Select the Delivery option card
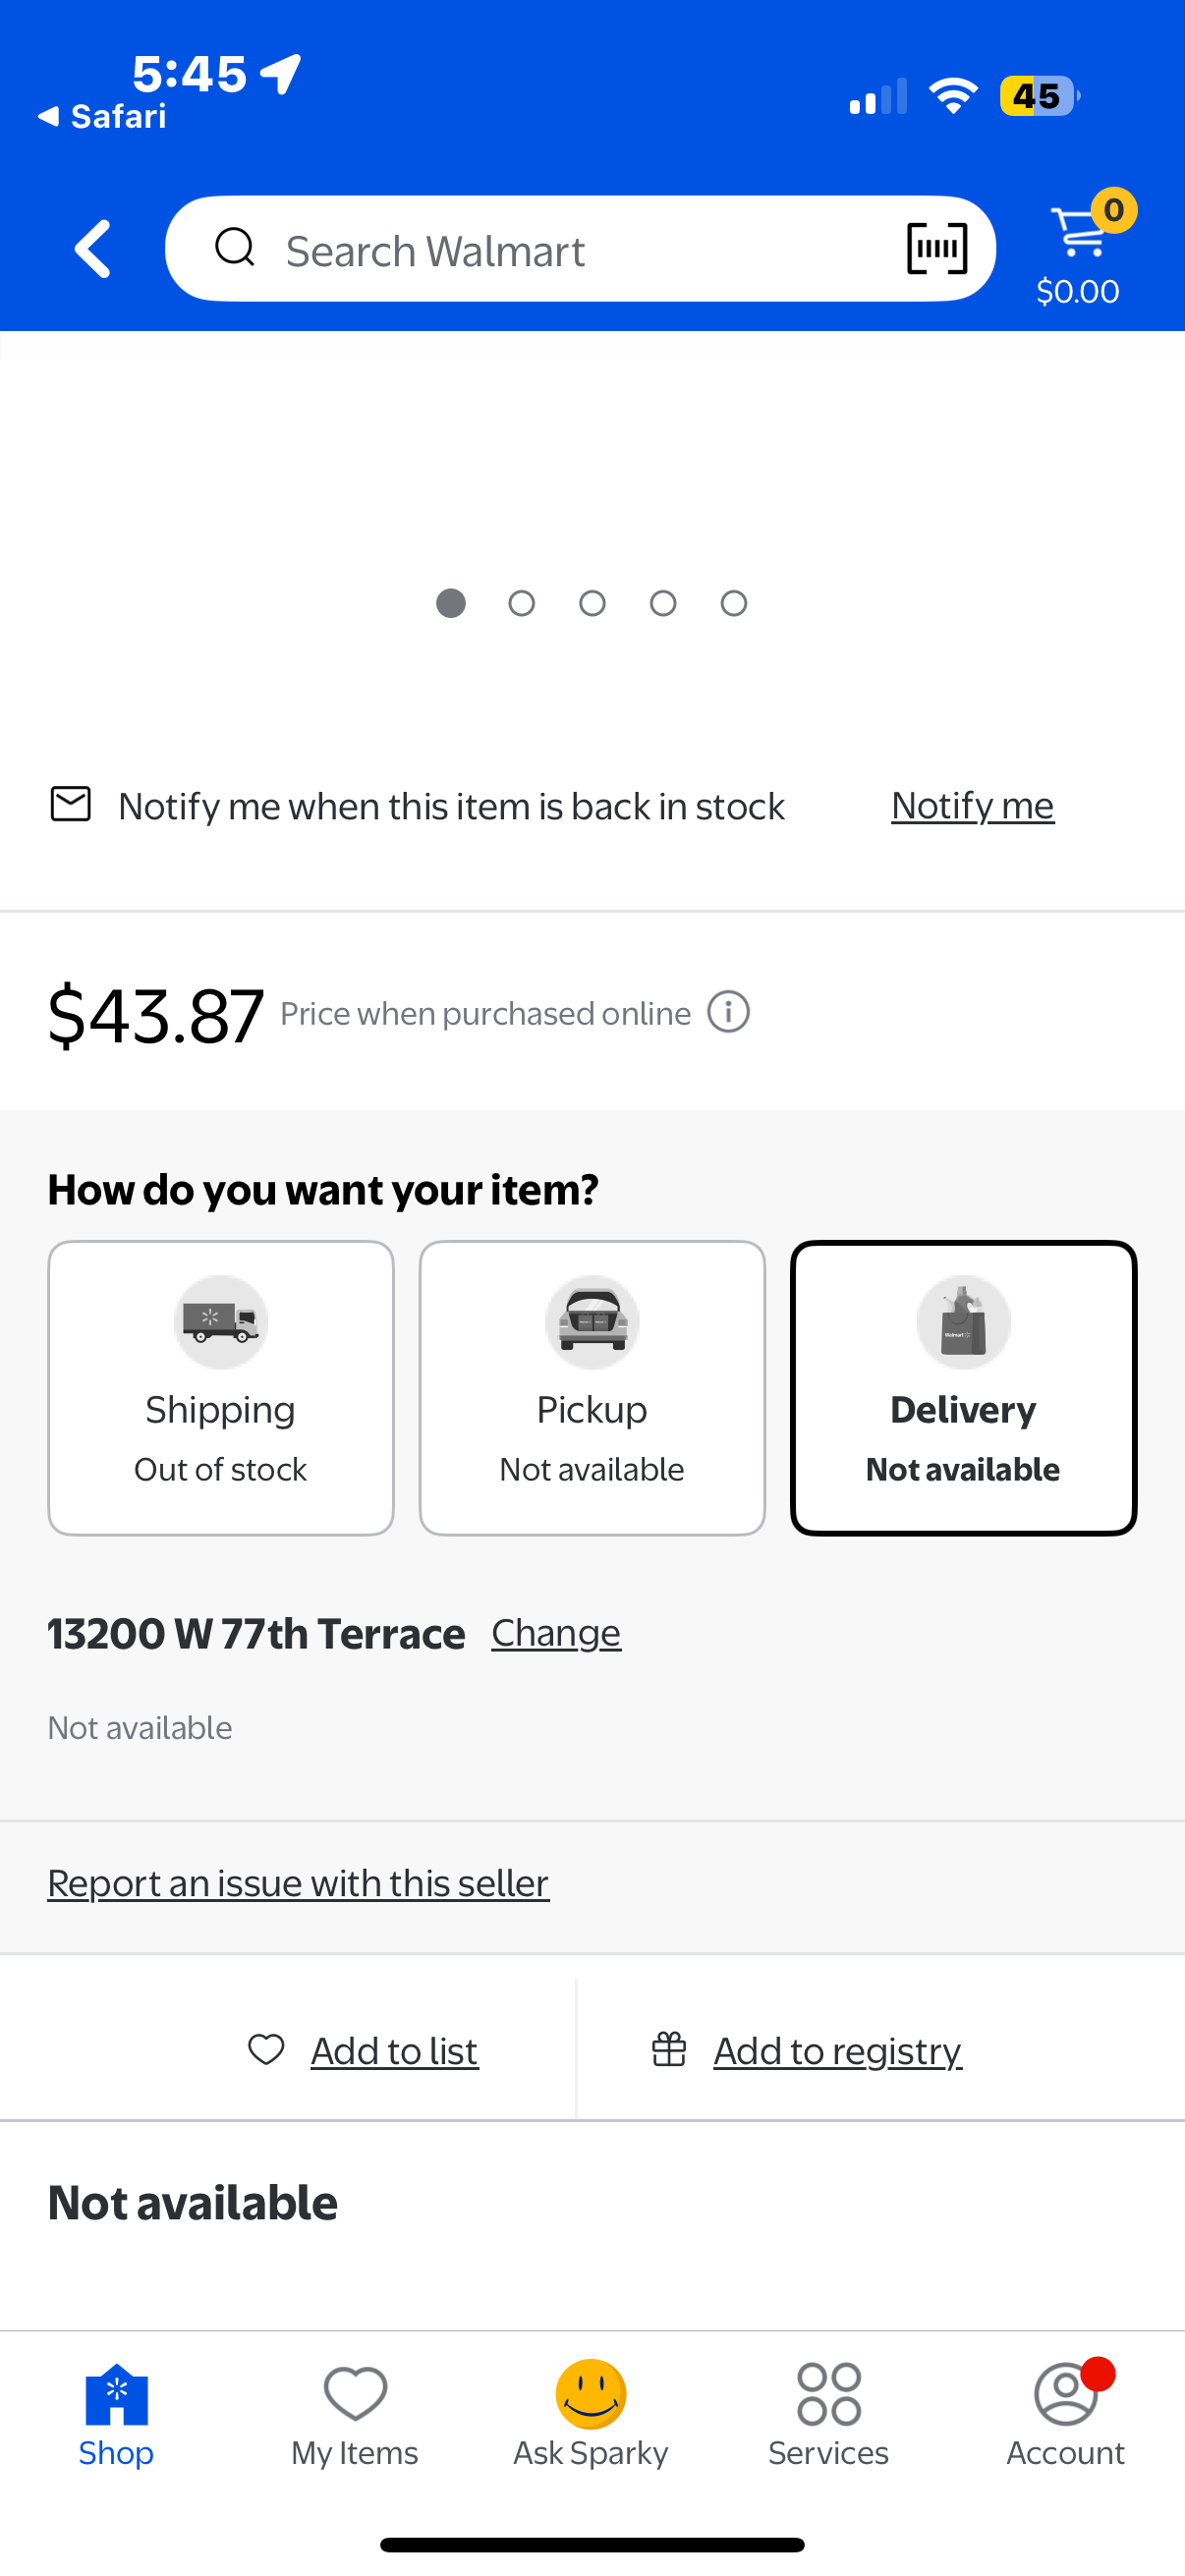The height and width of the screenshot is (2576, 1185). [963, 1387]
